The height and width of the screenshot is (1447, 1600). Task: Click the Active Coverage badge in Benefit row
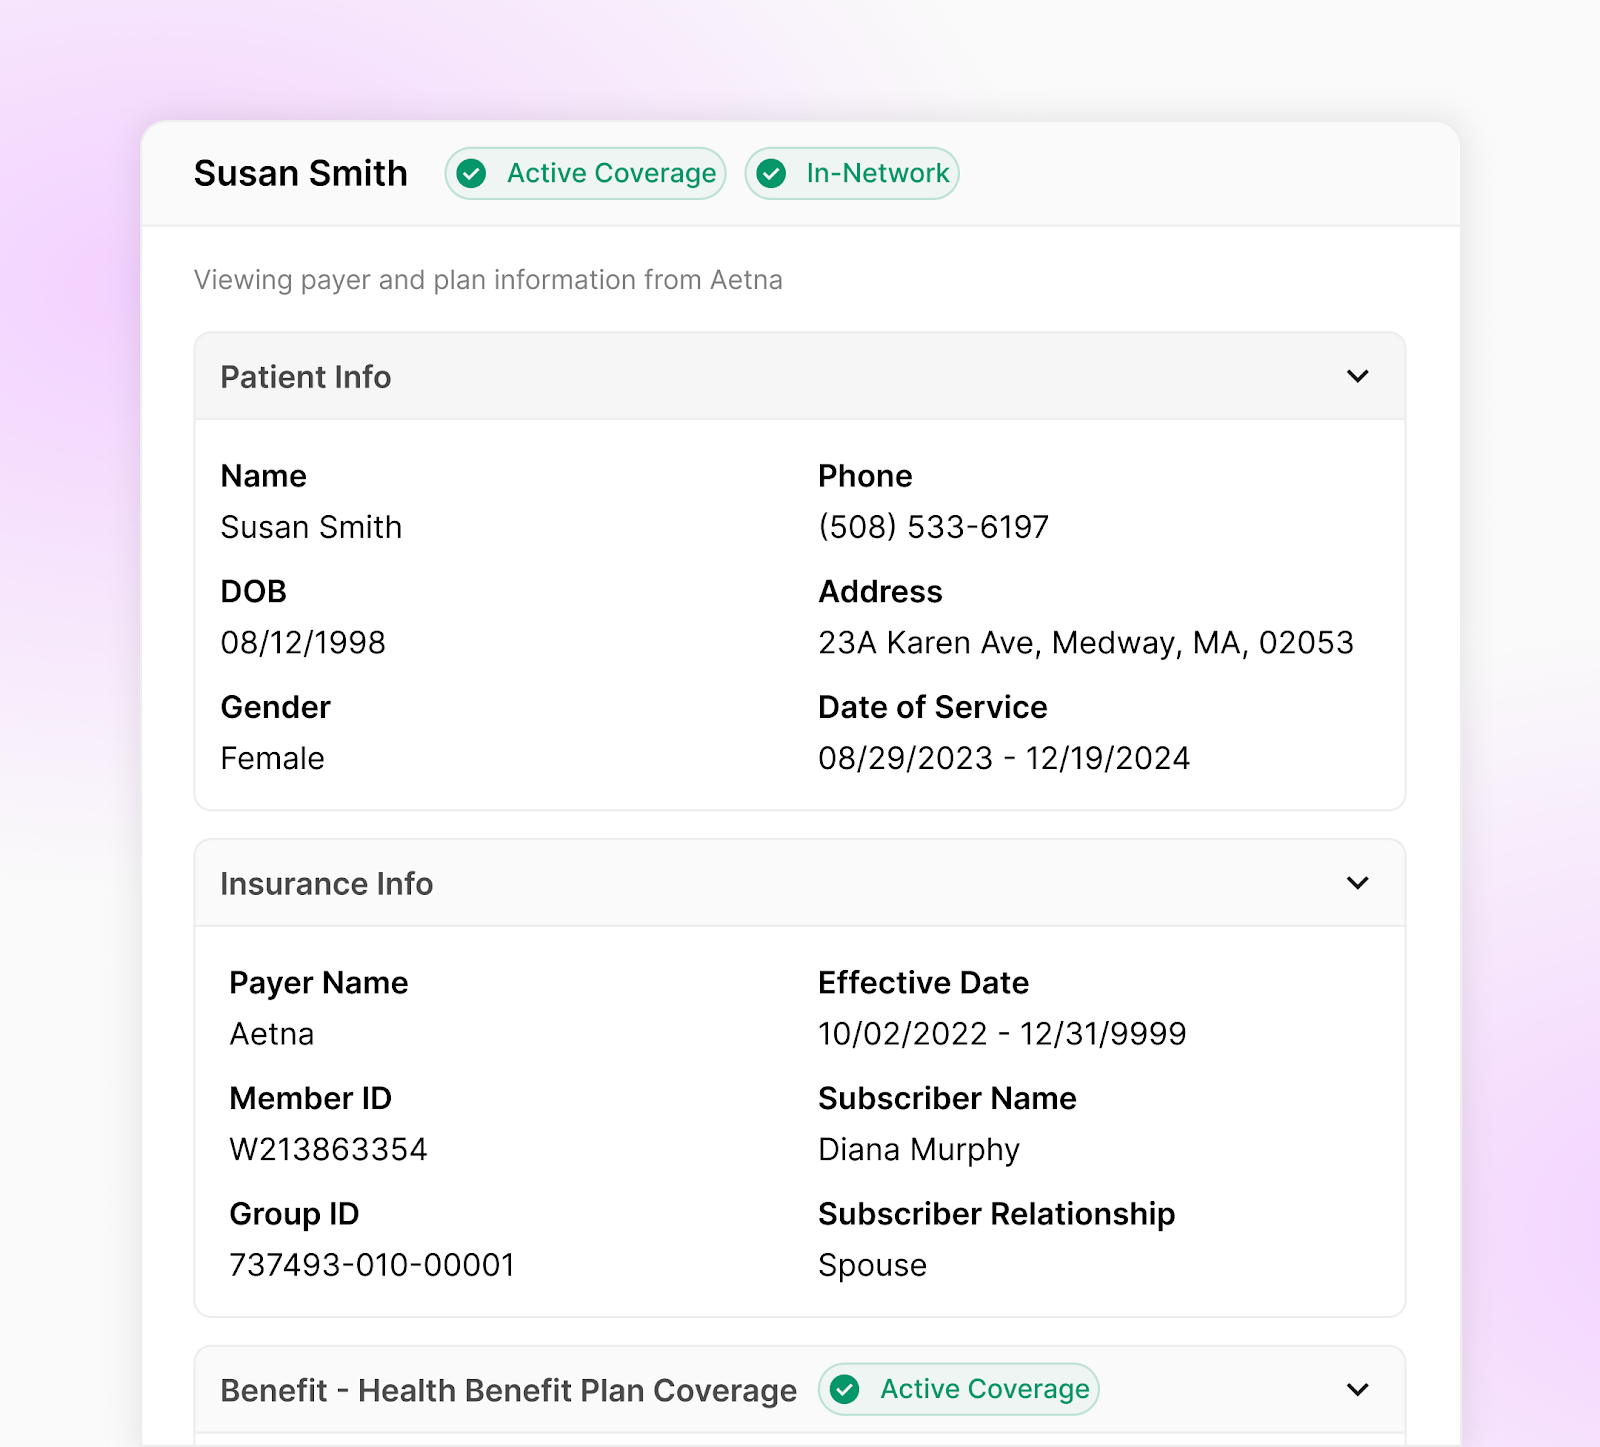(959, 1389)
